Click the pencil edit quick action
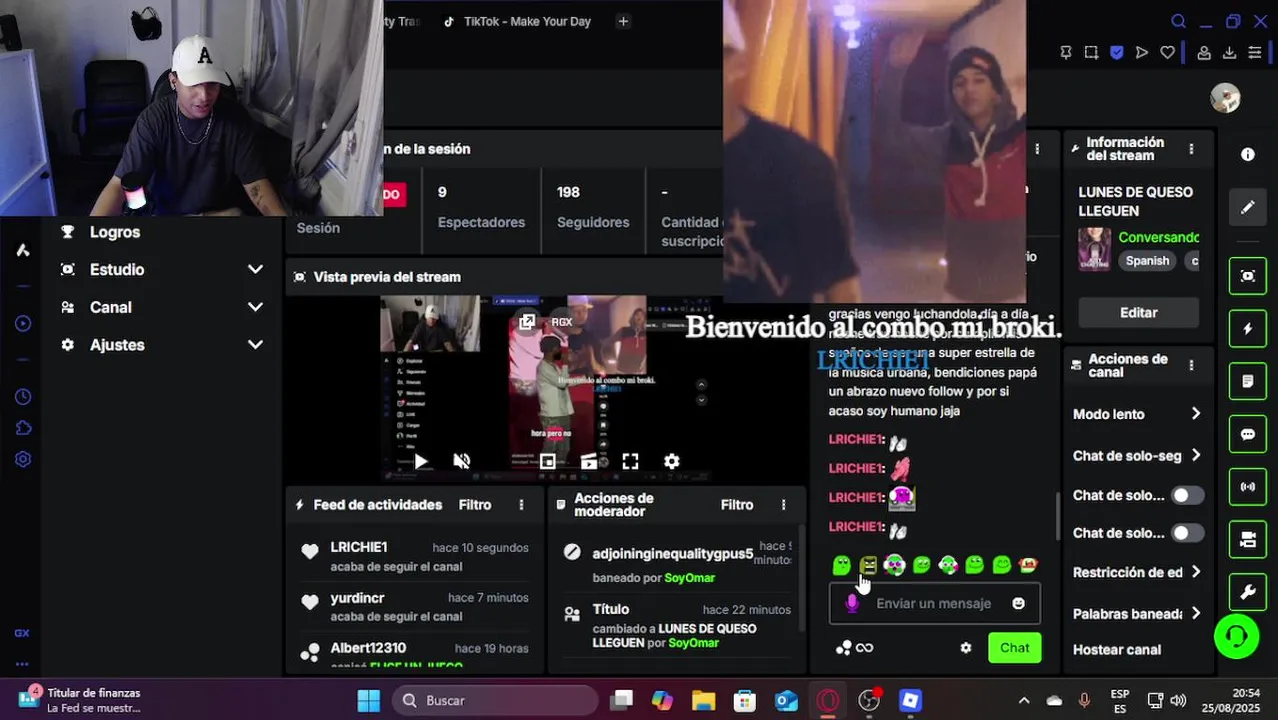The width and height of the screenshot is (1278, 720). (1247, 208)
